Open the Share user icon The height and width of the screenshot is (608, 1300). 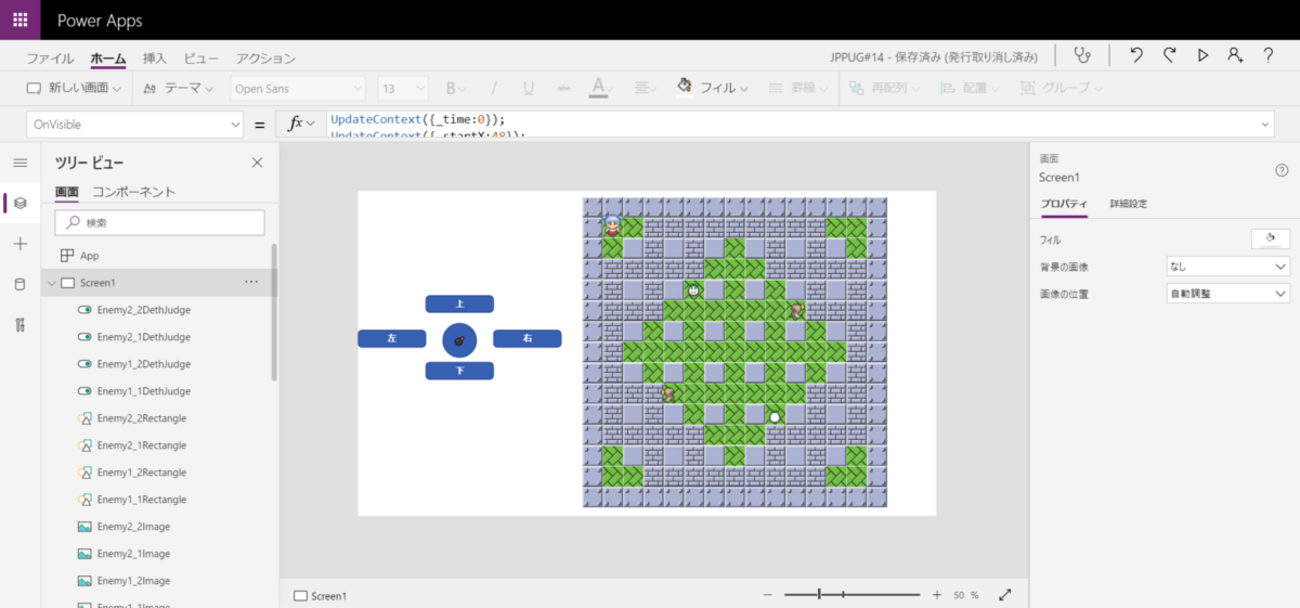pyautogui.click(x=1235, y=56)
